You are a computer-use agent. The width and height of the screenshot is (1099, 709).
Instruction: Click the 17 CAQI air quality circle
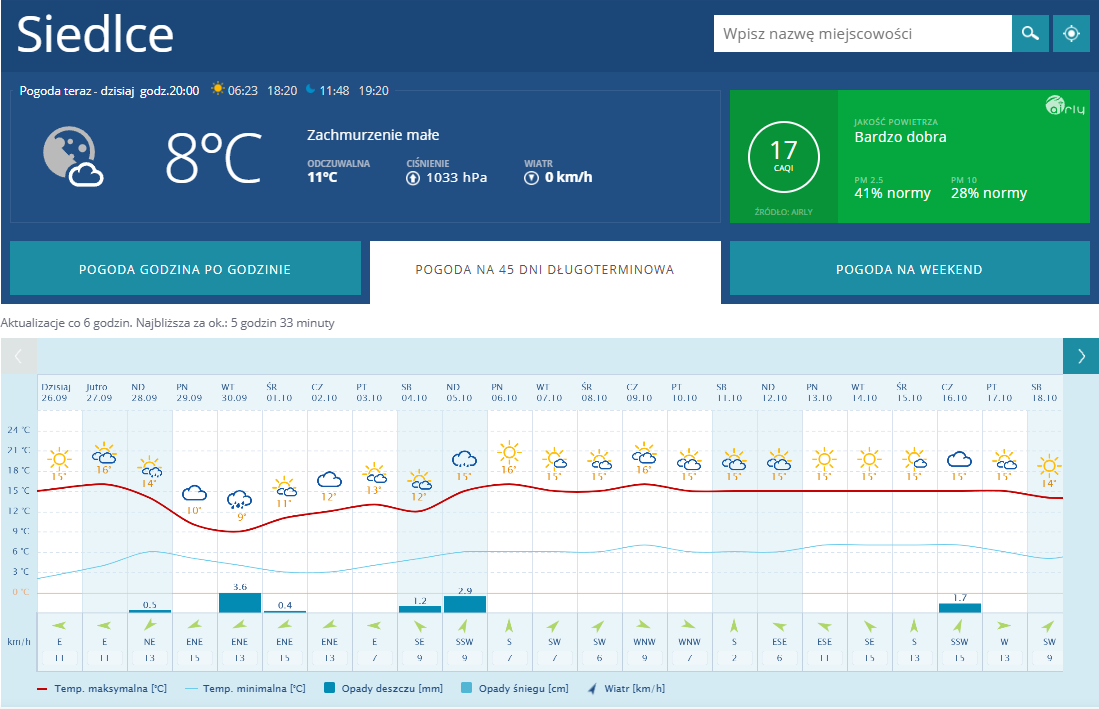783,157
